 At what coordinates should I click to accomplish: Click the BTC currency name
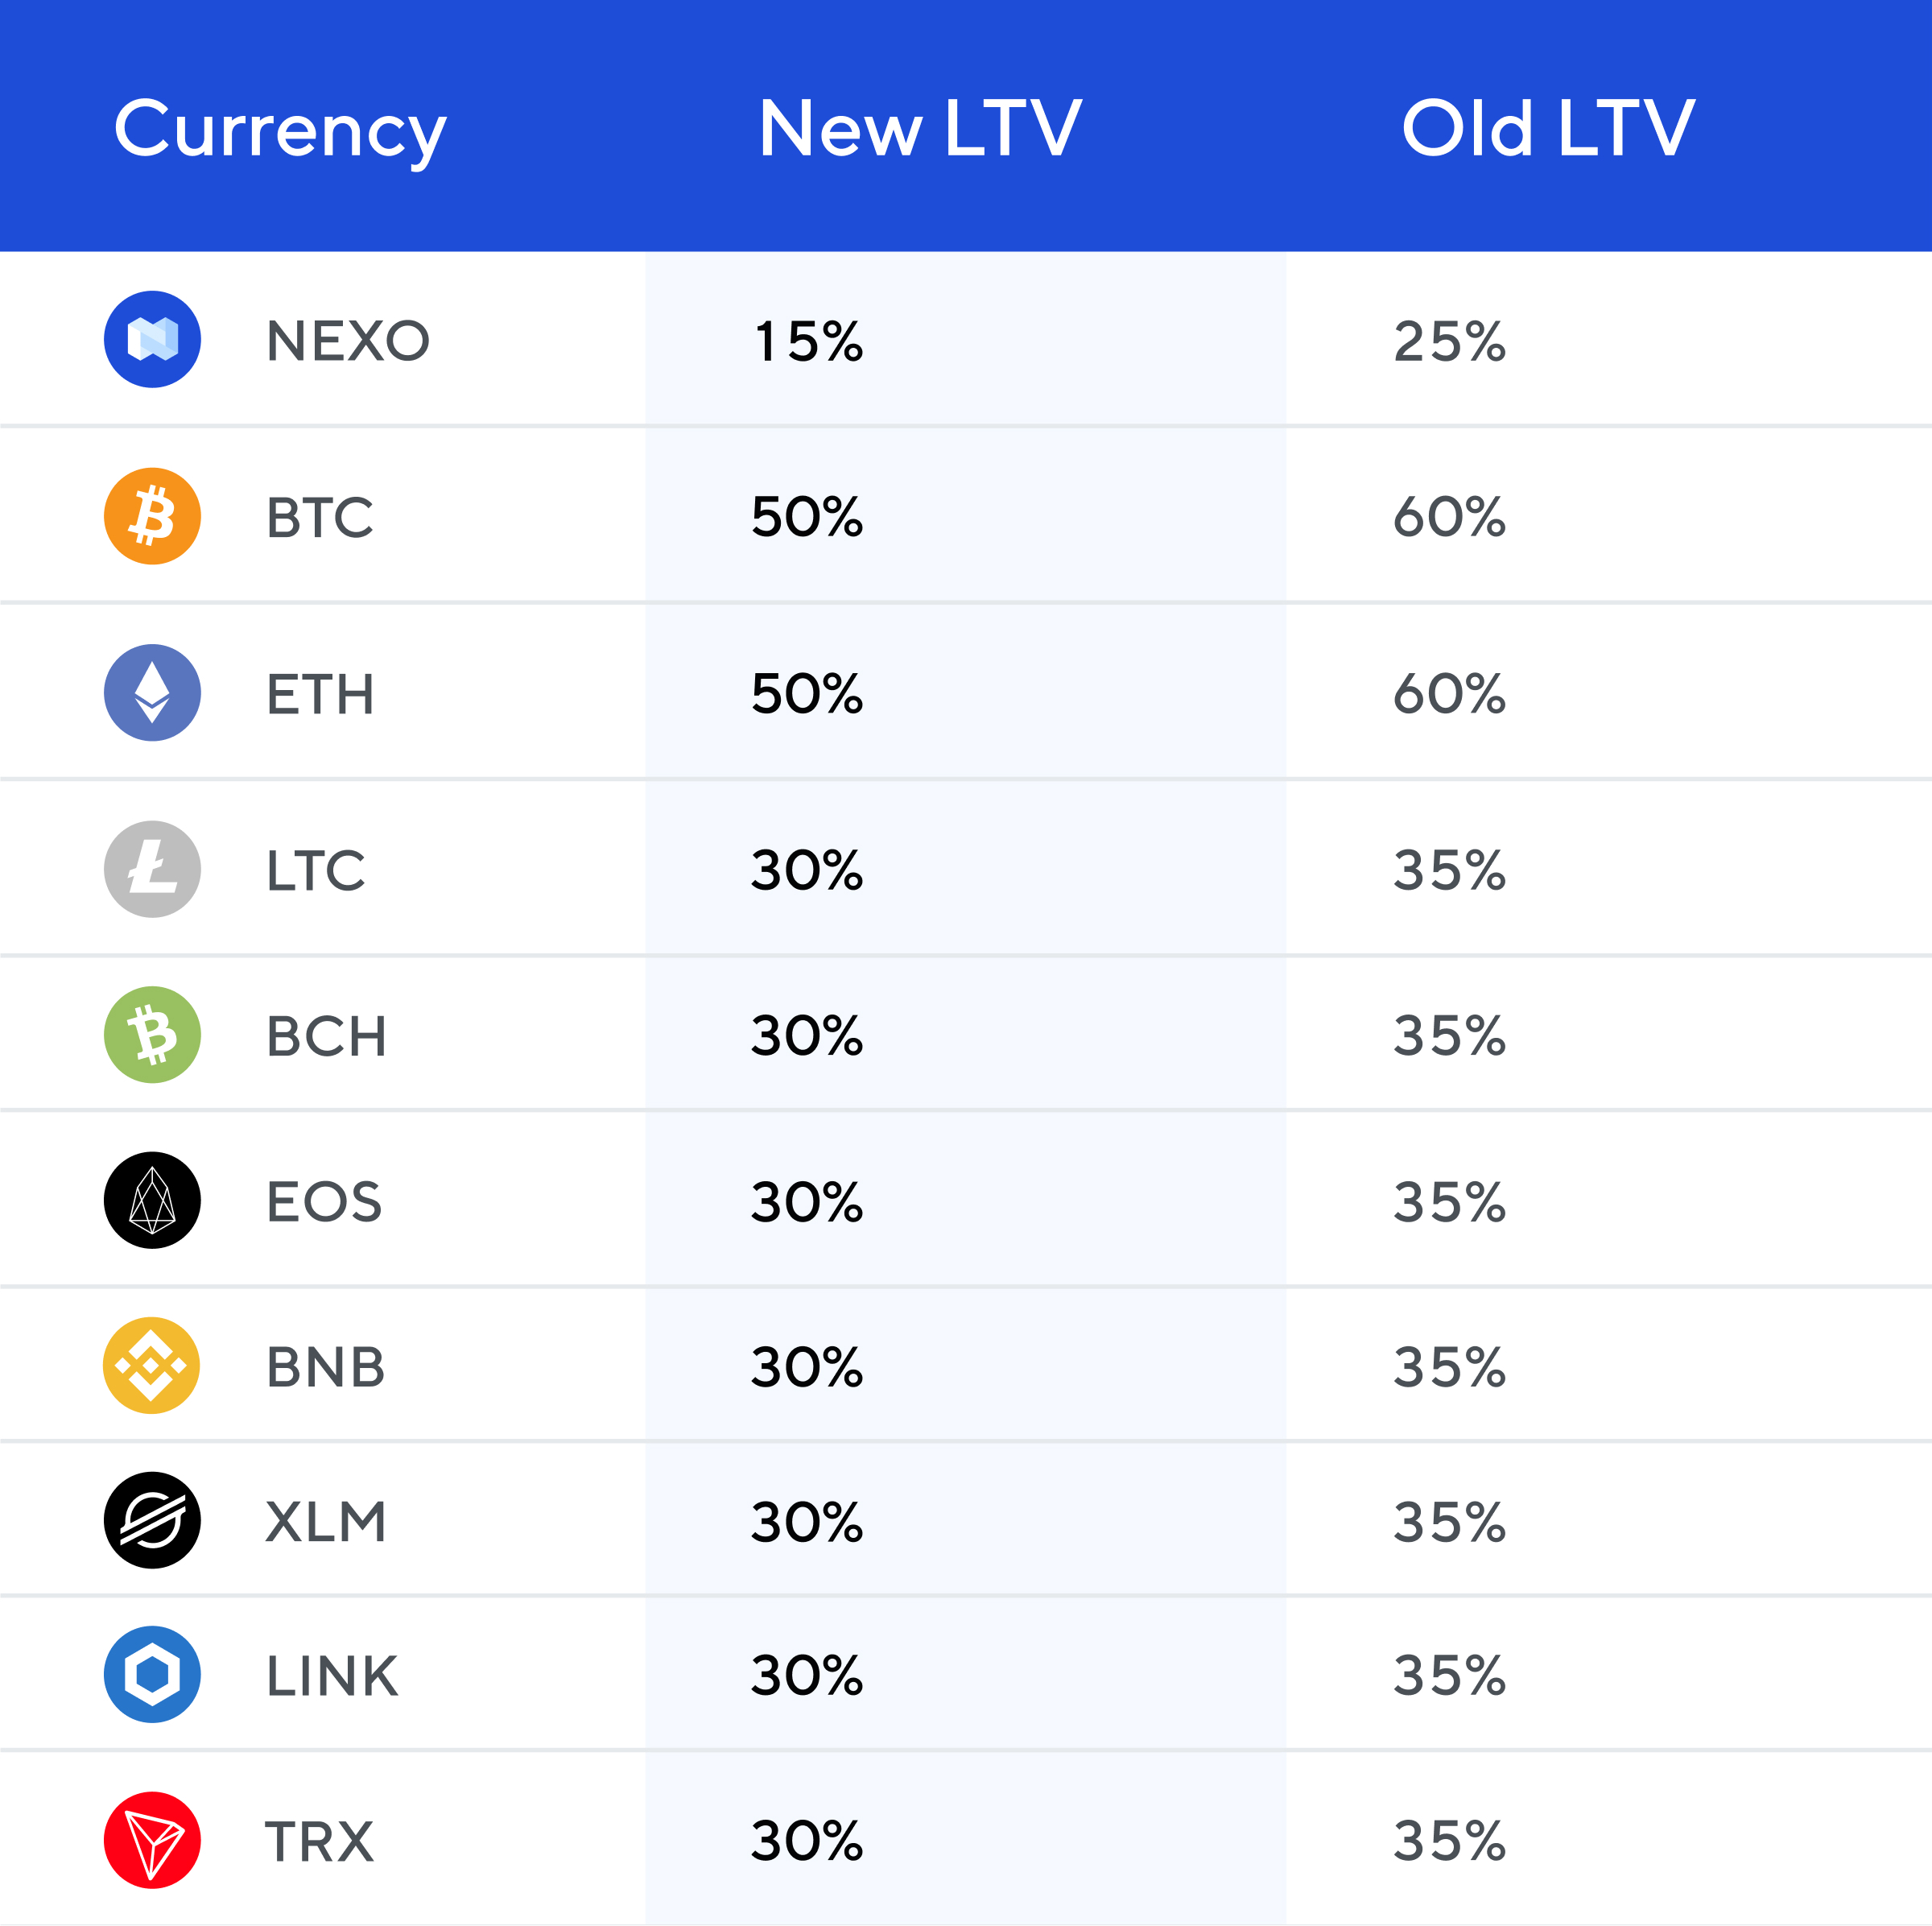pos(320,517)
